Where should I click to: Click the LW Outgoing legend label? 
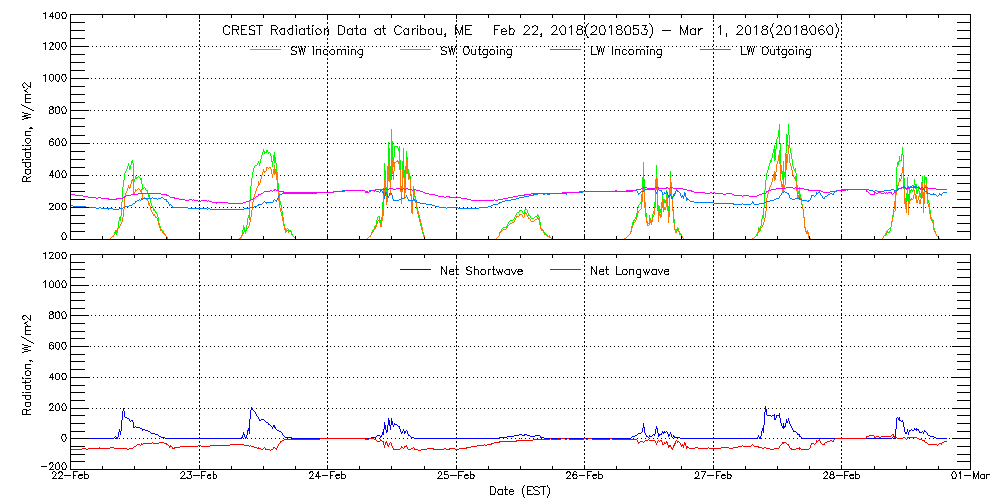775,52
